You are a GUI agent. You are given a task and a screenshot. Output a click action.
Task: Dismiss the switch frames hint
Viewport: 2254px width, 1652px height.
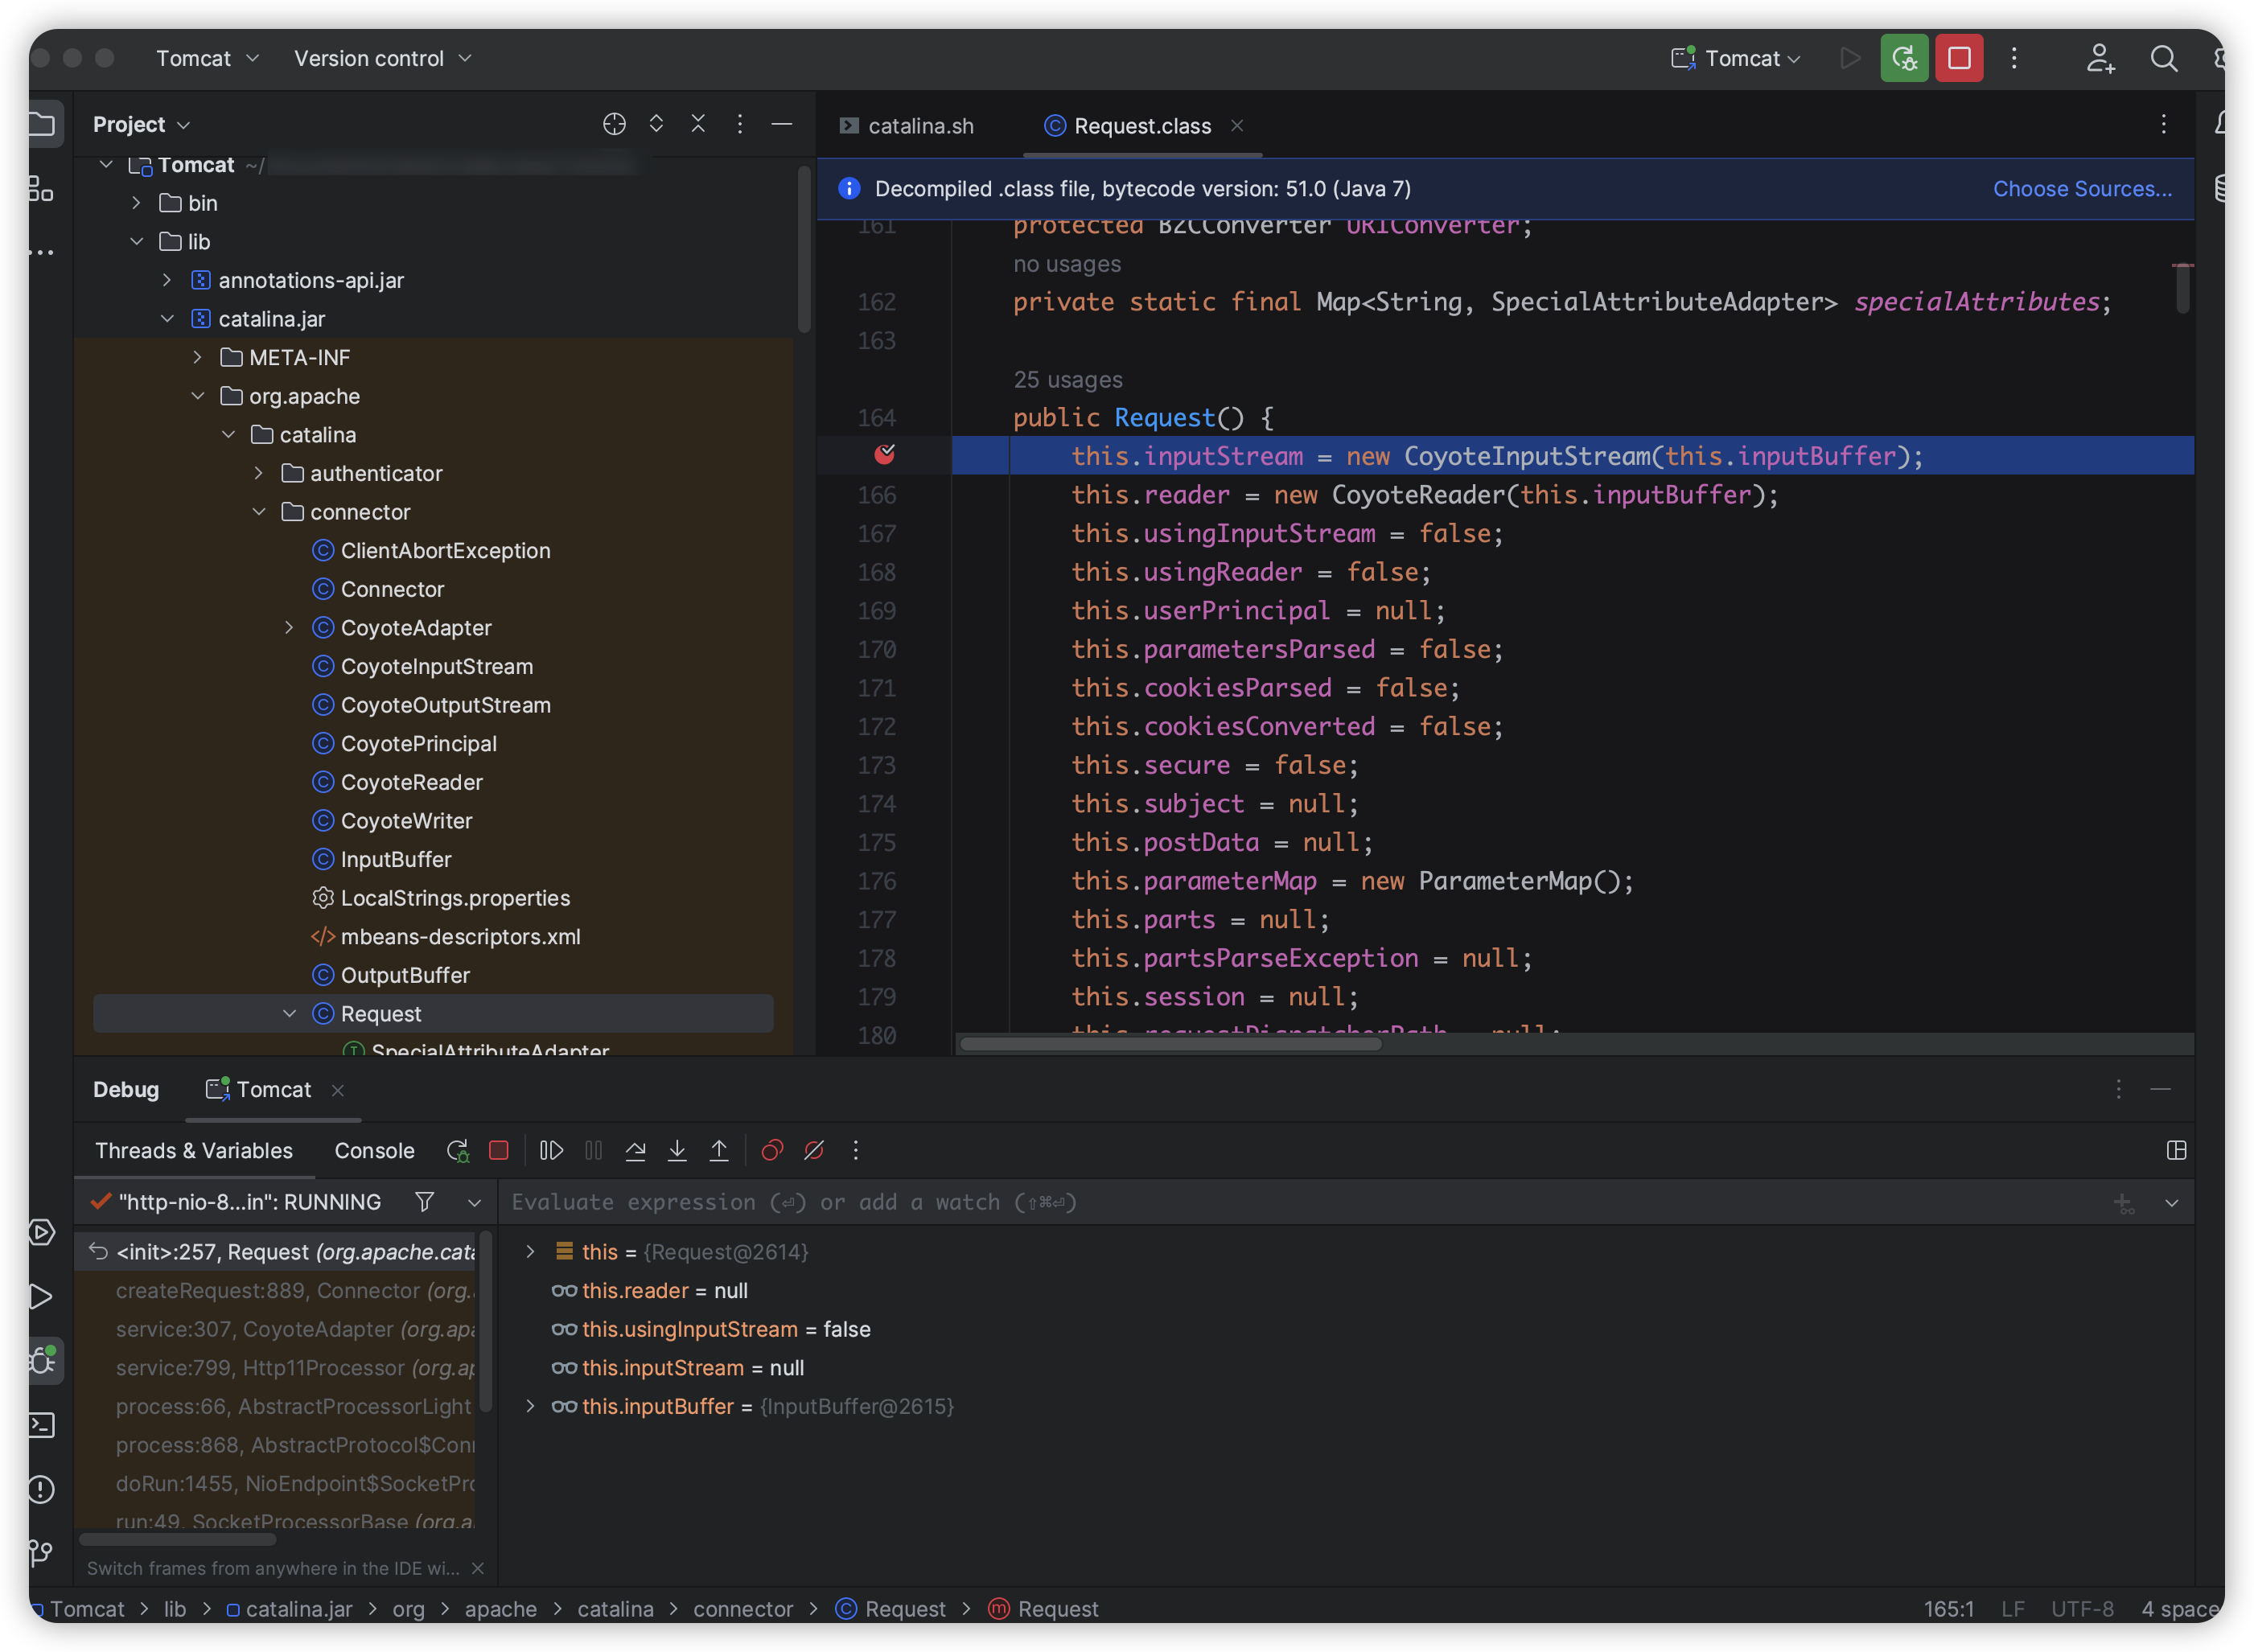tap(477, 1568)
